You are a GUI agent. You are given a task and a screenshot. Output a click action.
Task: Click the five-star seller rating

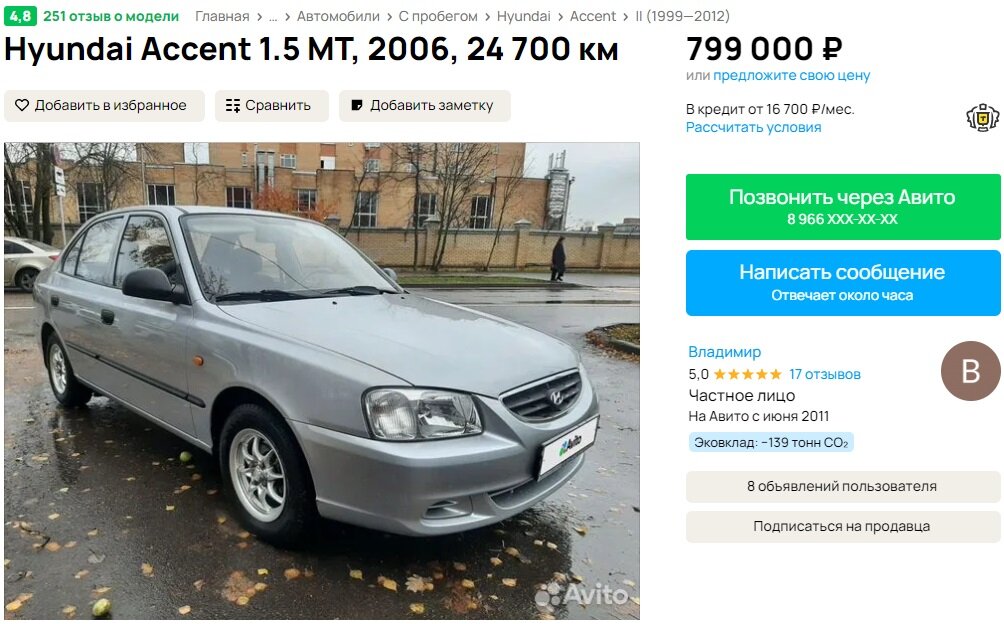(x=747, y=374)
